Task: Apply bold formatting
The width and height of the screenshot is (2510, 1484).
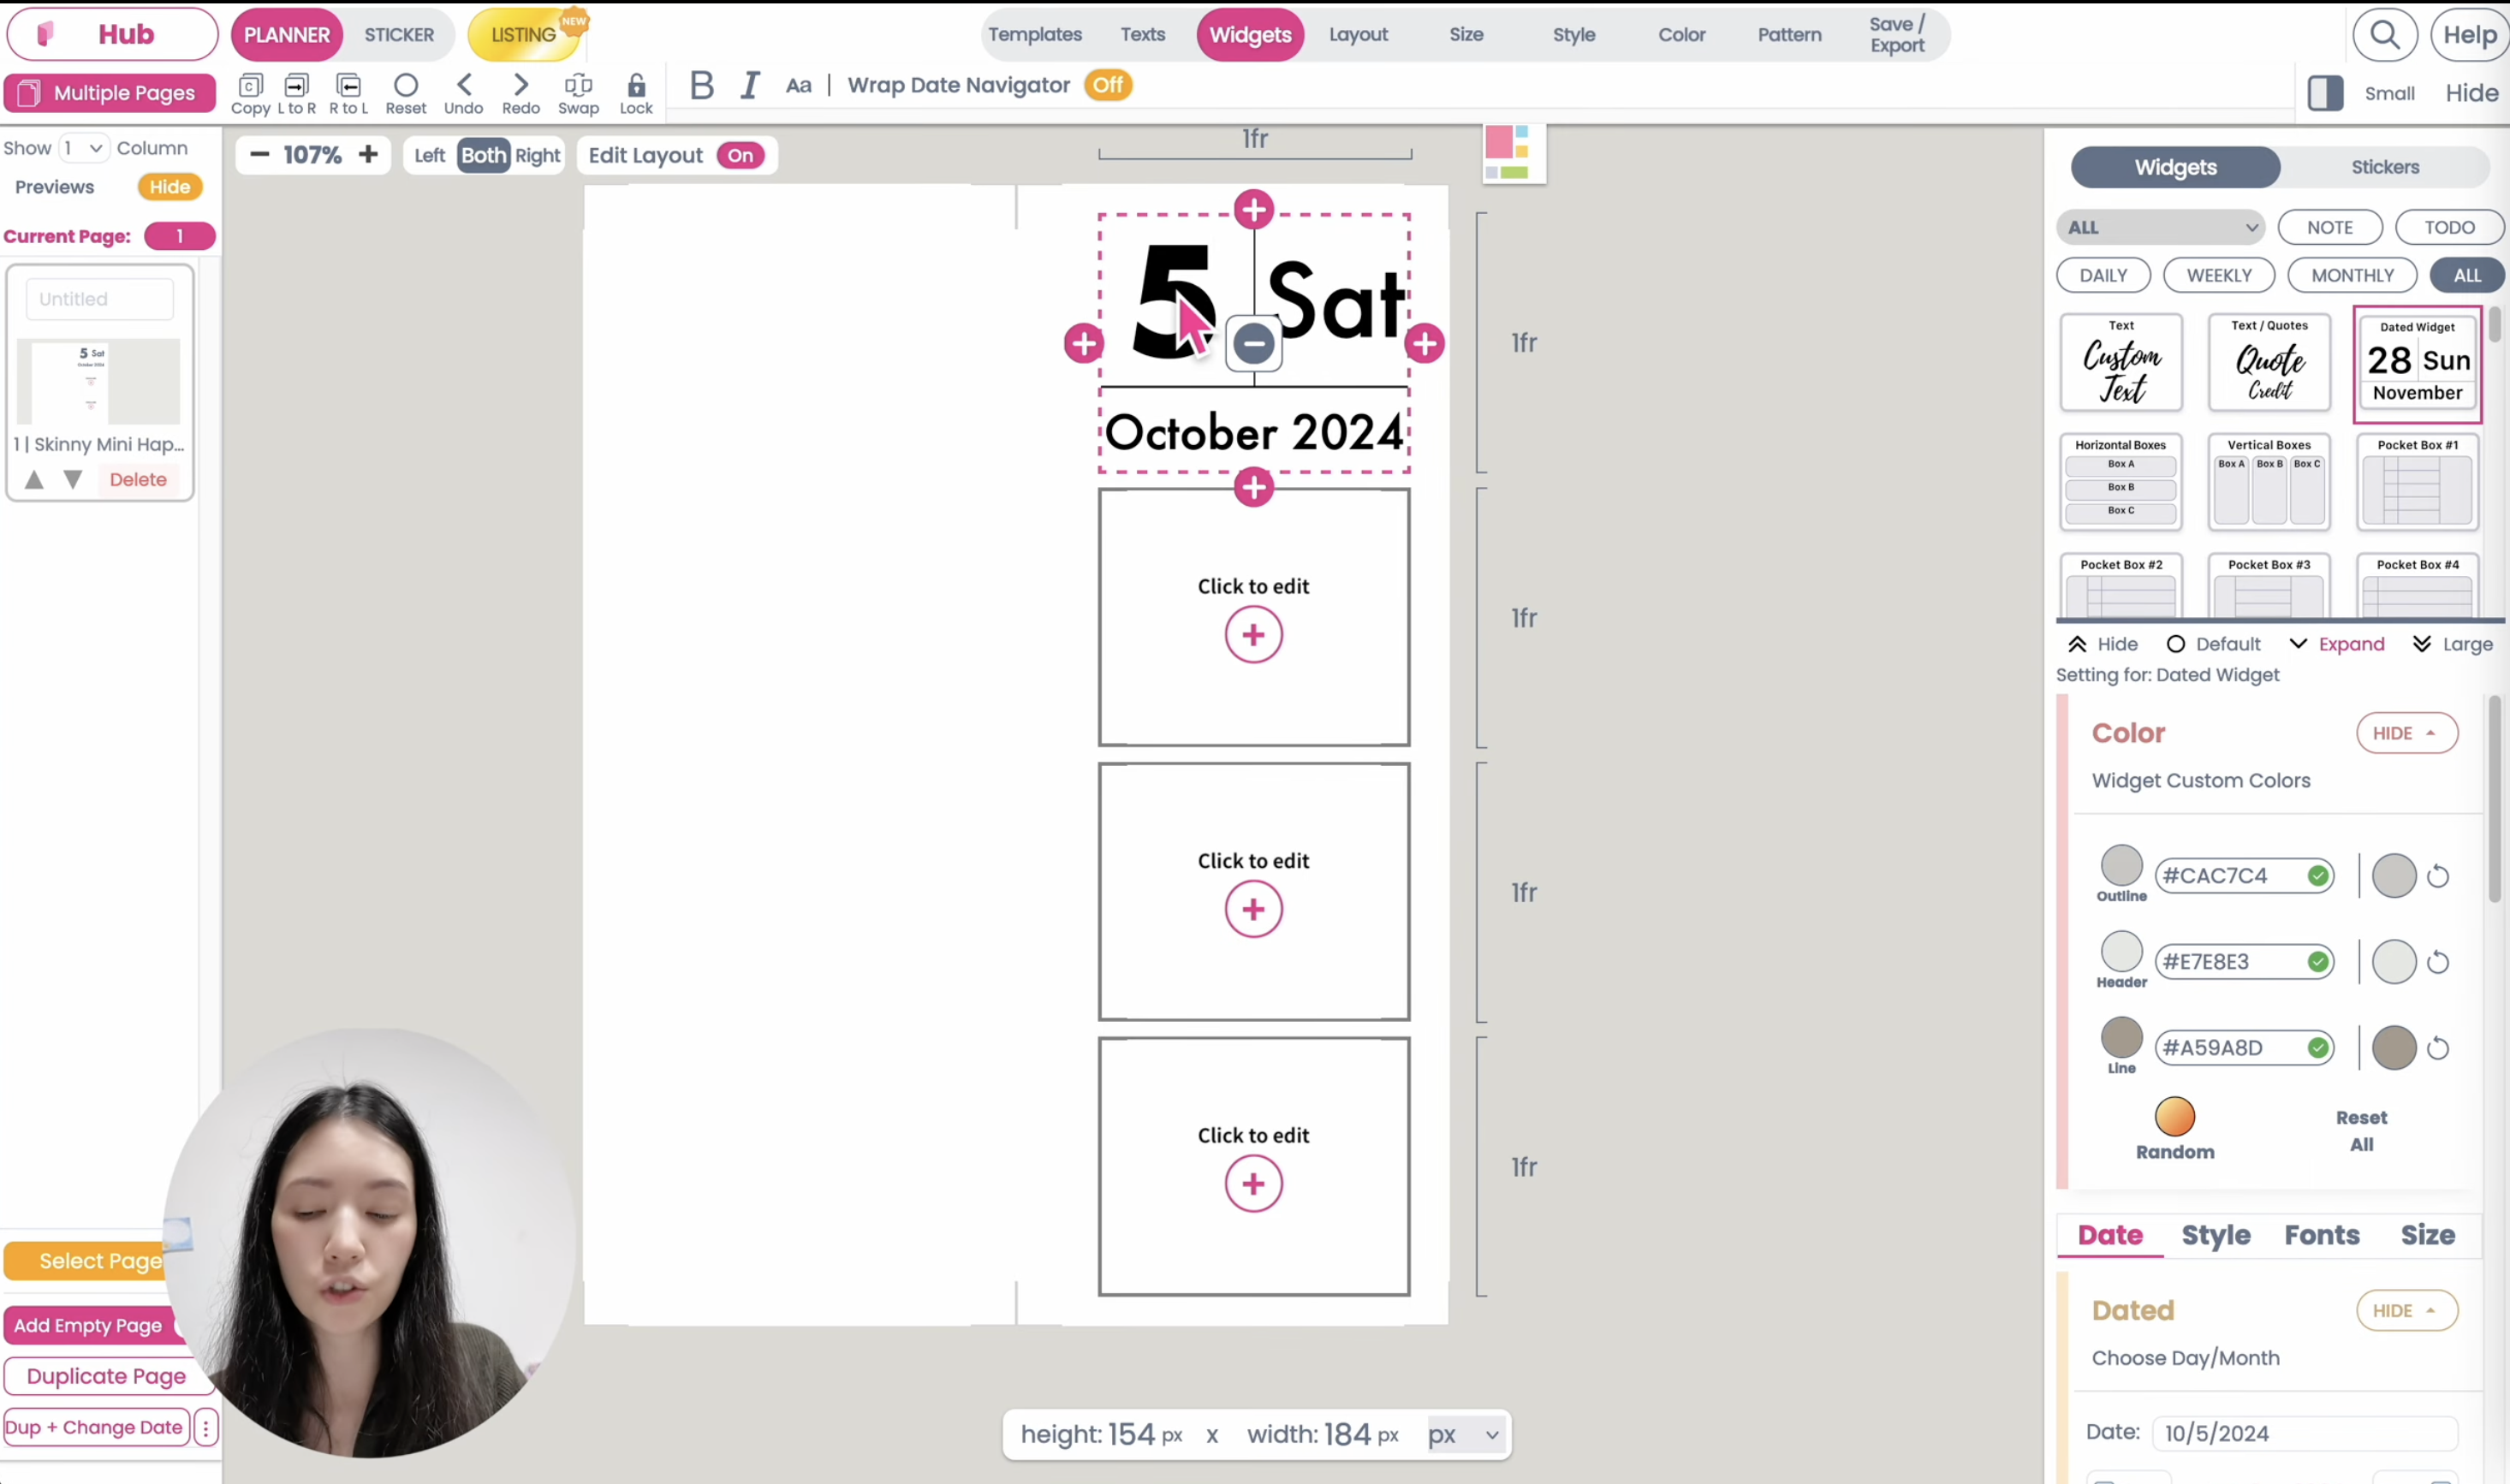Action: pos(701,86)
